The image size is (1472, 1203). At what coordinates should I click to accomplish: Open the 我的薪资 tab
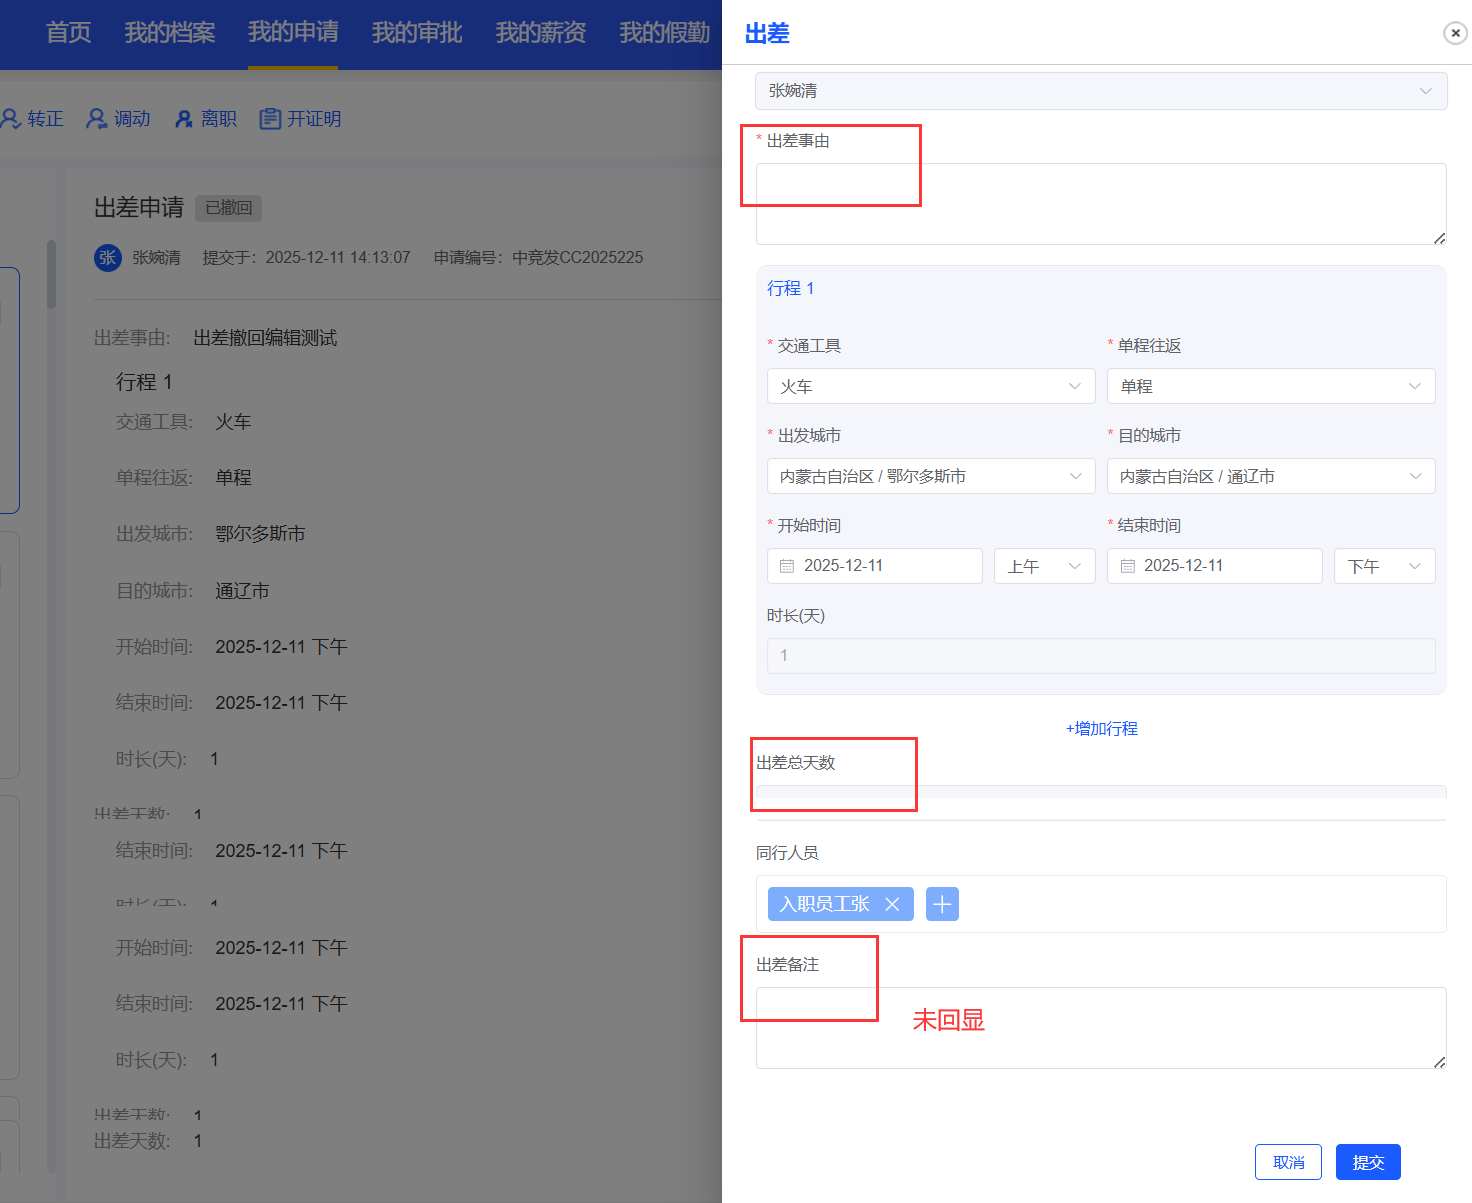[541, 33]
